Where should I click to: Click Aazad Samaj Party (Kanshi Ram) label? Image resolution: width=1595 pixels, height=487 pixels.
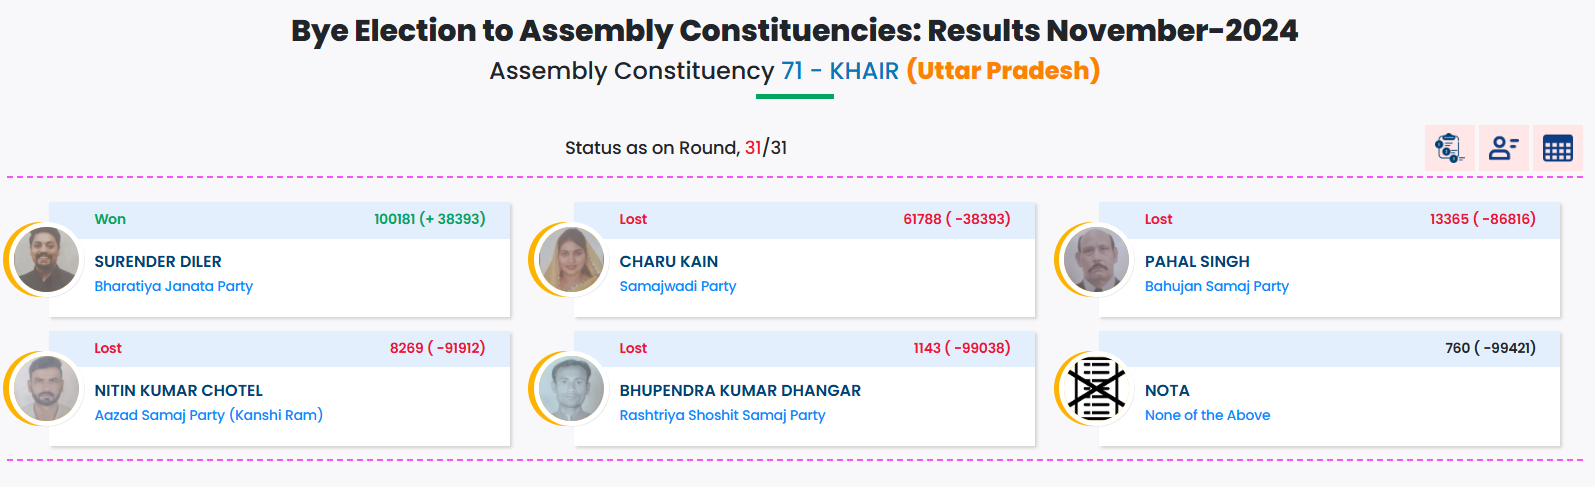pyautogui.click(x=208, y=415)
